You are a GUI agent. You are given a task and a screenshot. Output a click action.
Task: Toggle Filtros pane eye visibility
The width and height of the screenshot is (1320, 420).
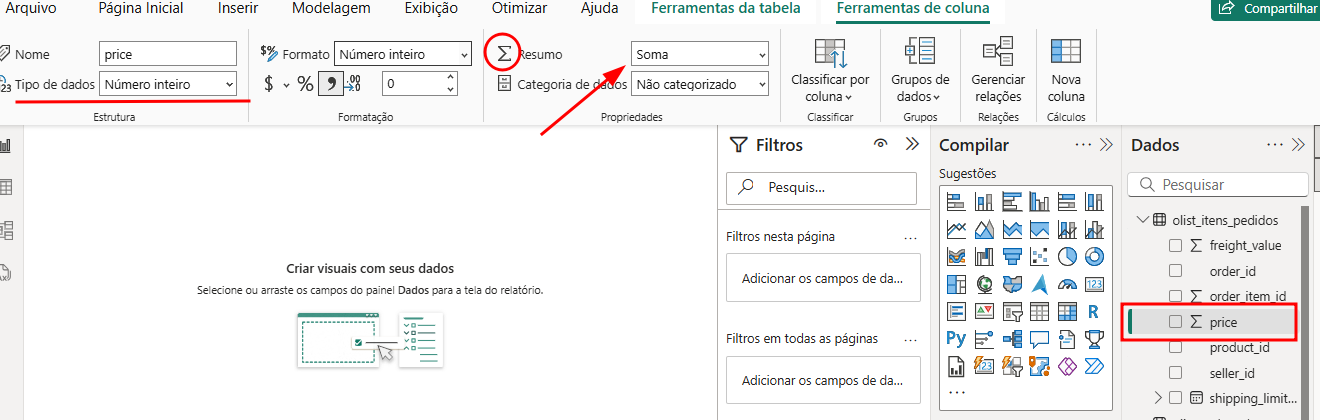880,144
